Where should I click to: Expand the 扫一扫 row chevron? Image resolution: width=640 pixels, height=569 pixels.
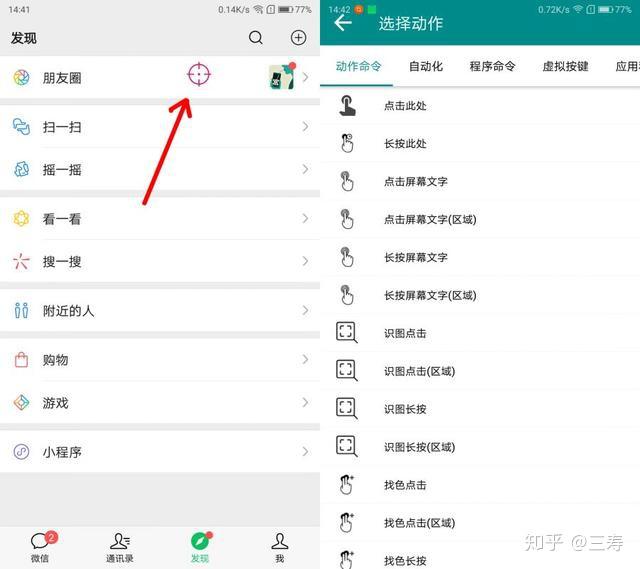click(305, 127)
